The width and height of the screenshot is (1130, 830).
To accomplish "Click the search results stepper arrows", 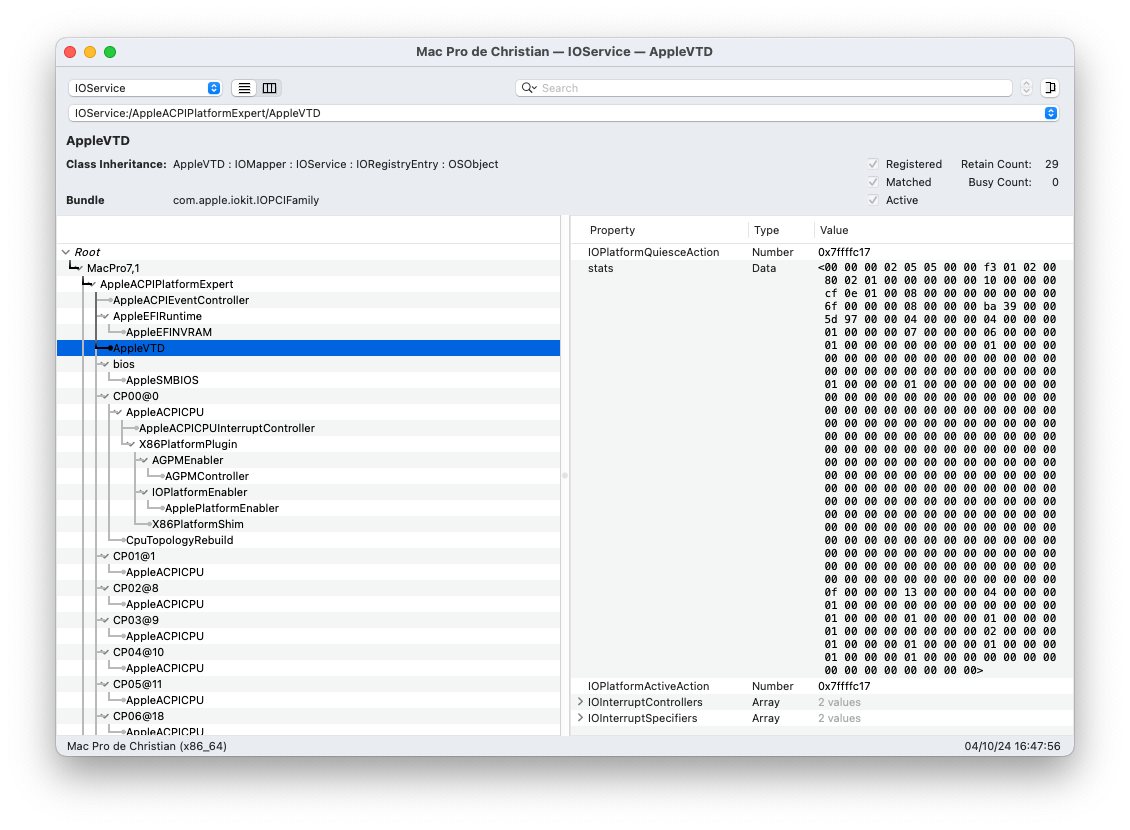I will [x=1026, y=88].
